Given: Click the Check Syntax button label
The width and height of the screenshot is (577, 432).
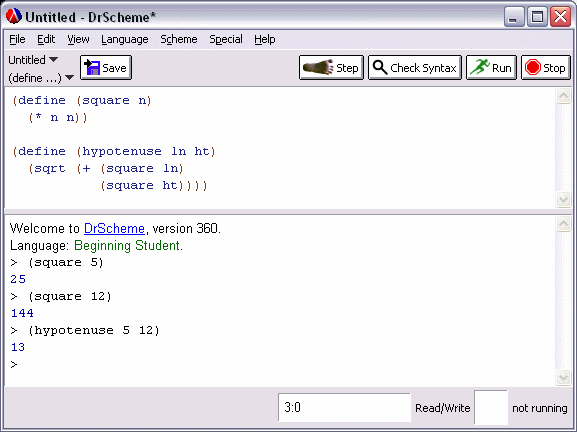Looking at the screenshot, I should tap(423, 68).
